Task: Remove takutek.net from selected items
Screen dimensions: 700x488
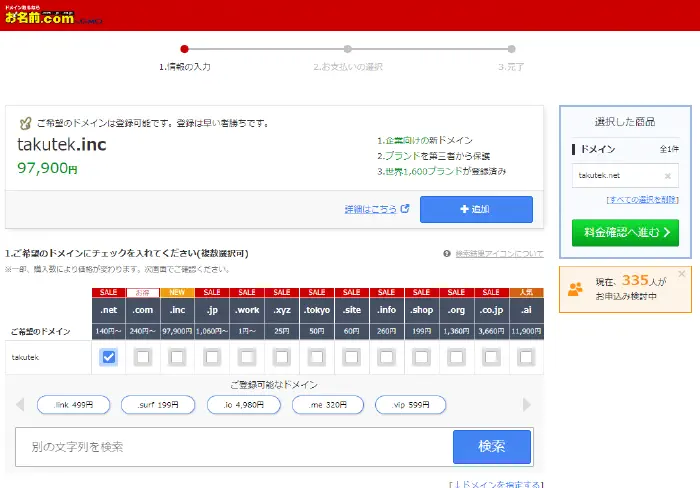Action: (x=667, y=176)
